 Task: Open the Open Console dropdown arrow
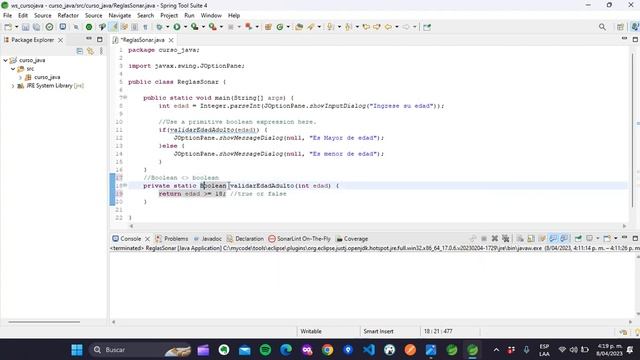pos(616,238)
